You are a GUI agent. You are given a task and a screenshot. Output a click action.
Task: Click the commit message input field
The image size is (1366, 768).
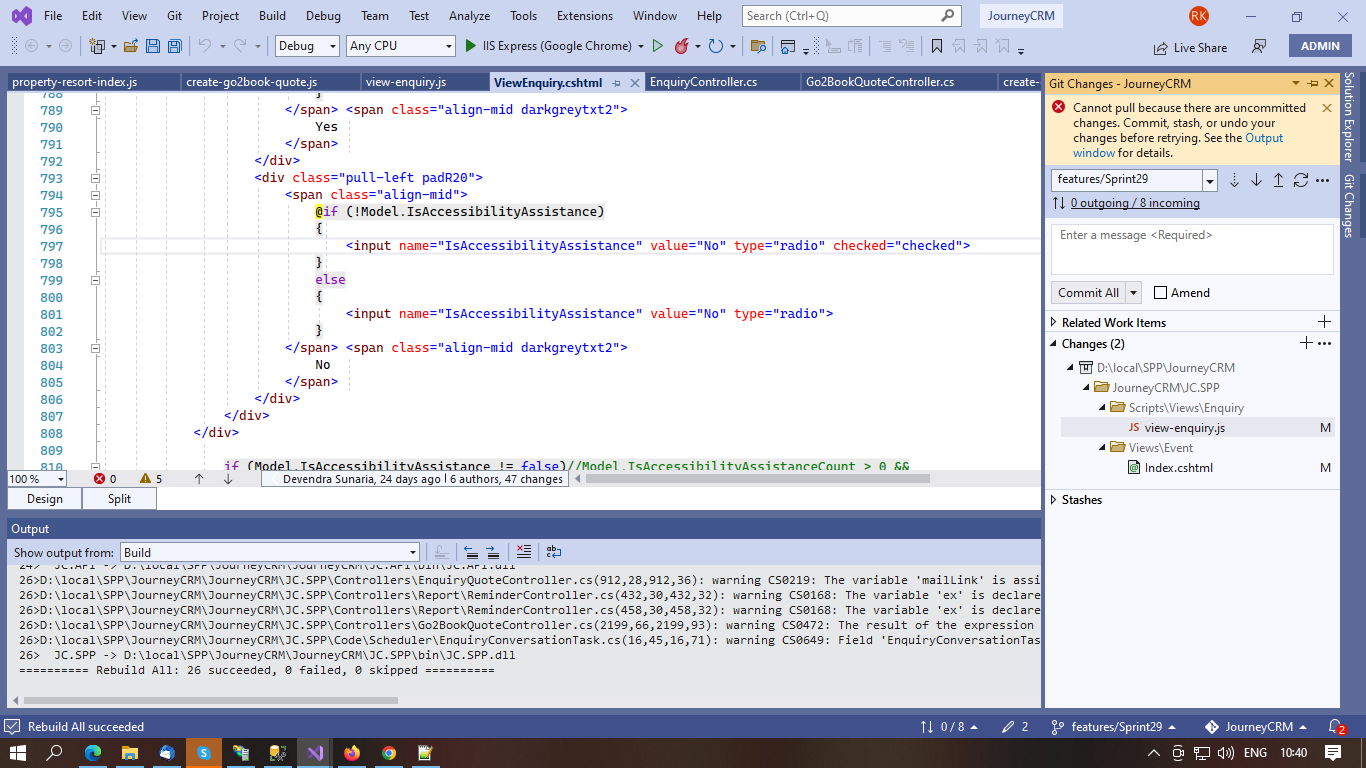coord(1191,248)
